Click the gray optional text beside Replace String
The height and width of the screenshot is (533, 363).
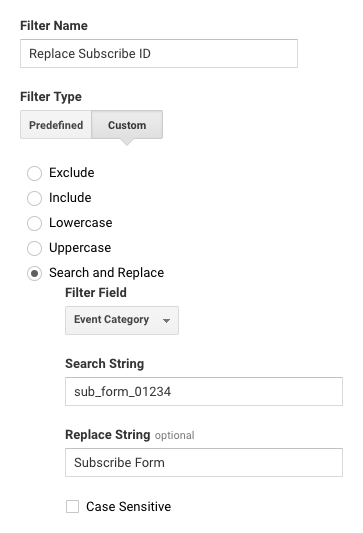click(175, 435)
